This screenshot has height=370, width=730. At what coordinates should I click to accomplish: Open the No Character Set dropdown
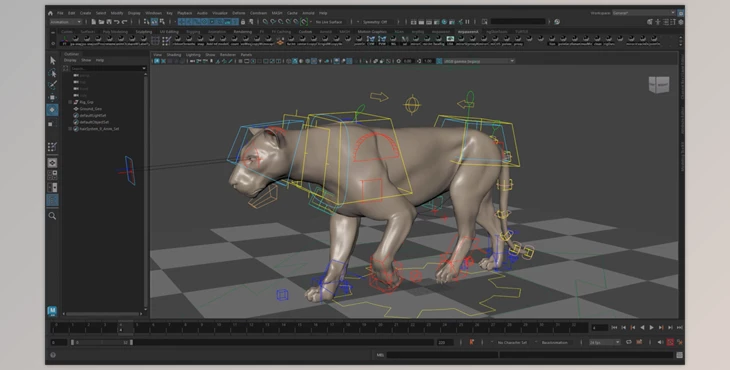click(512, 343)
